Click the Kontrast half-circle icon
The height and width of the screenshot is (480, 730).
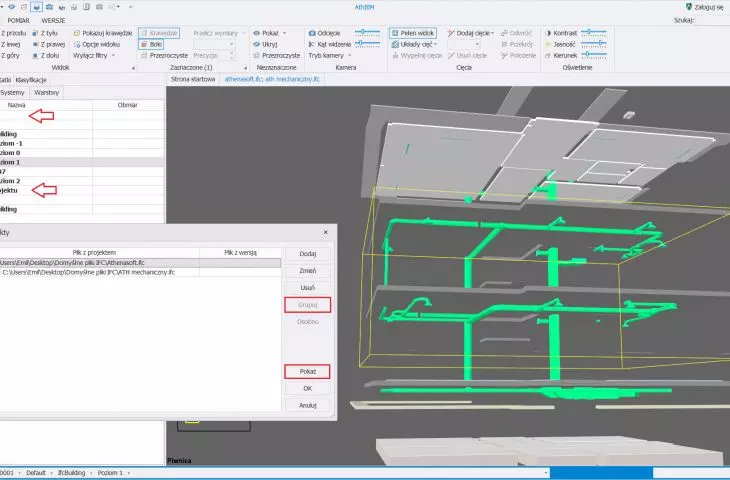pos(548,33)
